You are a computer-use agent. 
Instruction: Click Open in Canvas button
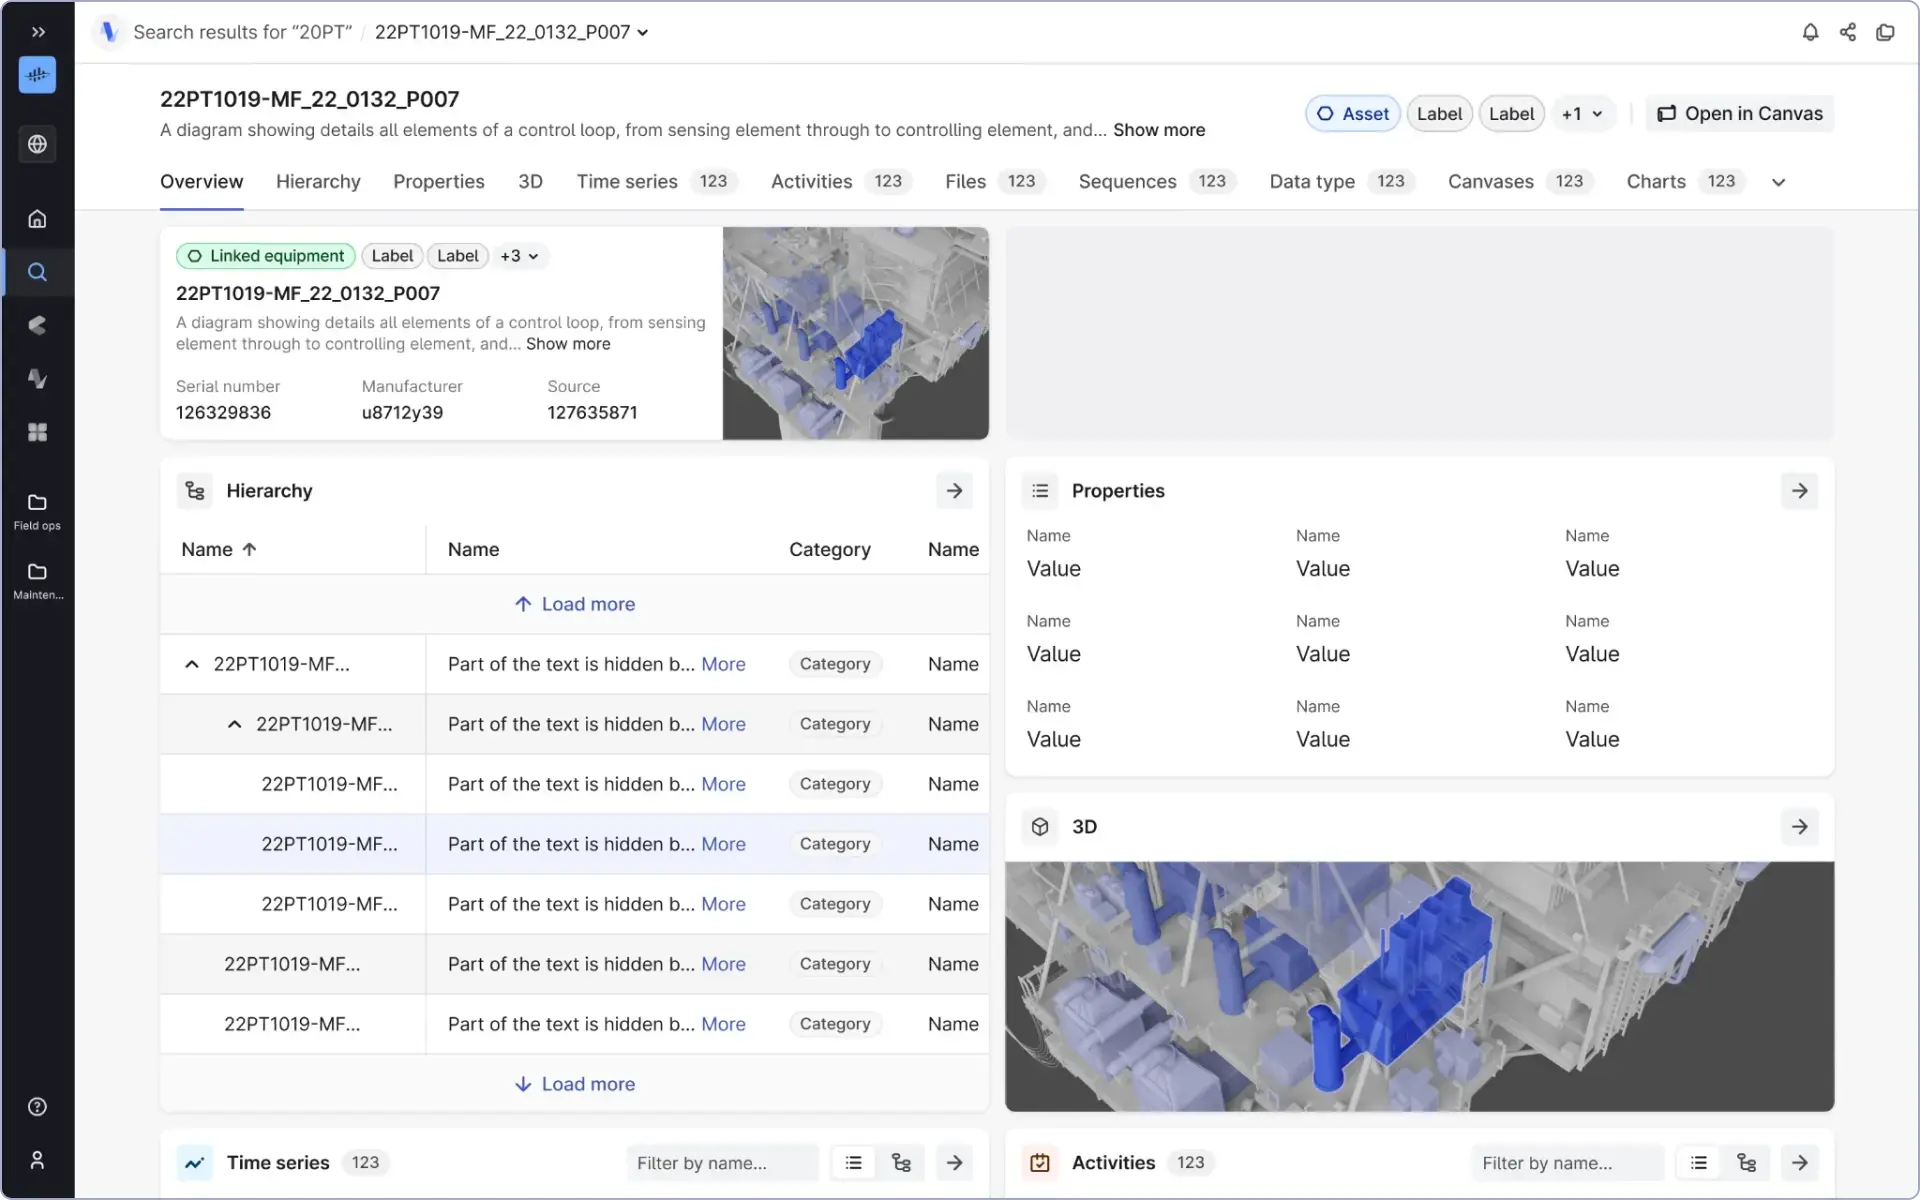pos(1740,114)
